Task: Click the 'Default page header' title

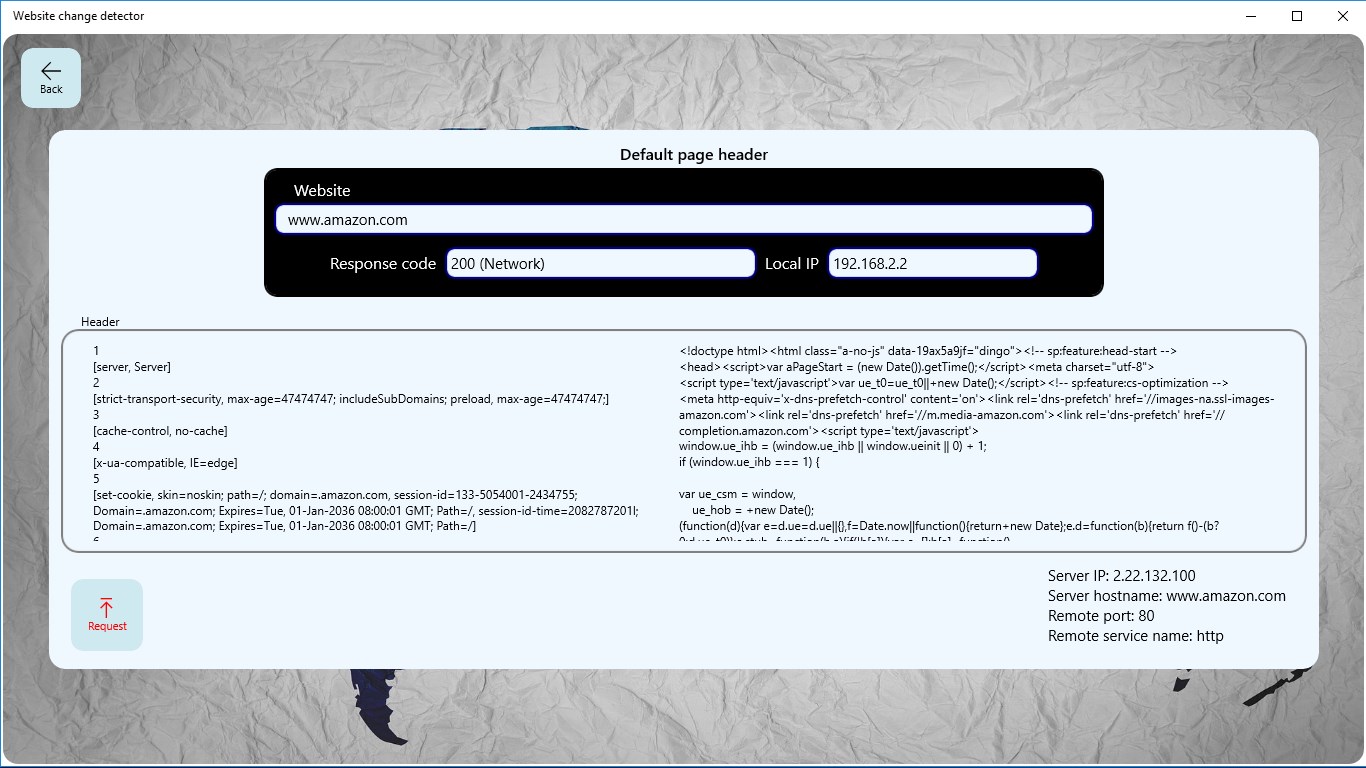Action: pos(694,154)
